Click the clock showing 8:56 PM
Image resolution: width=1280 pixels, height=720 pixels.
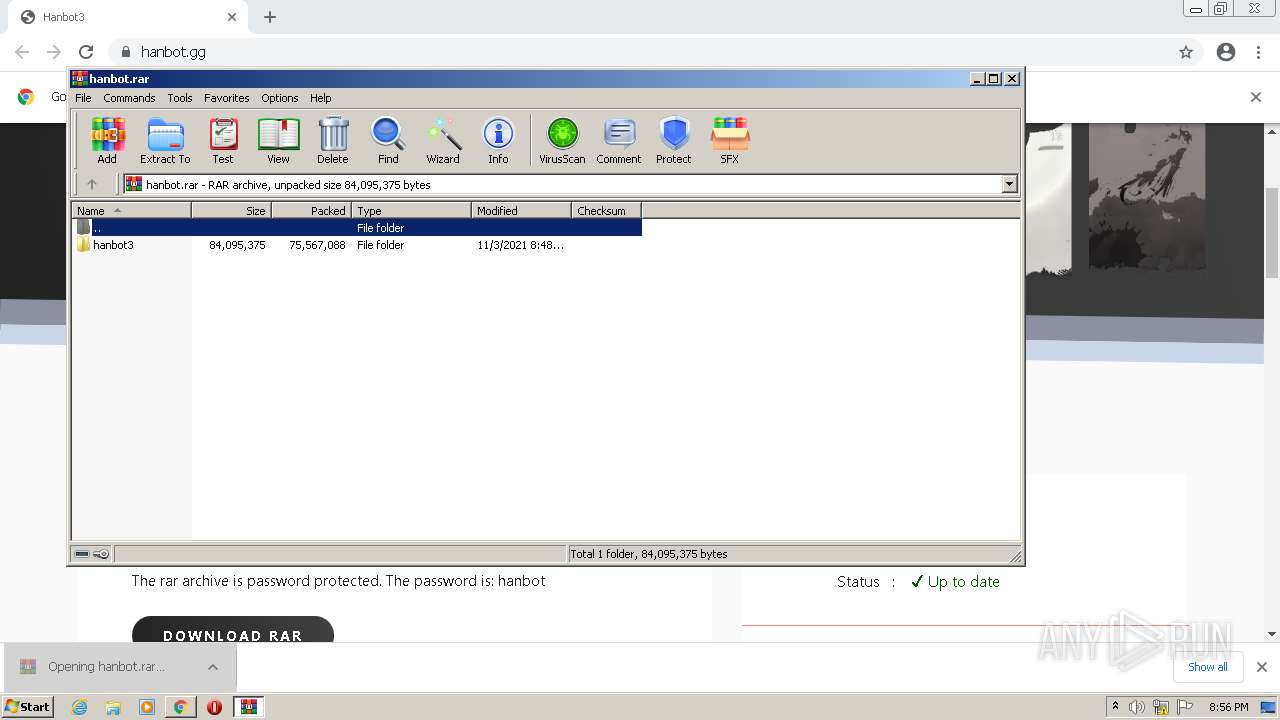pyautogui.click(x=1229, y=707)
